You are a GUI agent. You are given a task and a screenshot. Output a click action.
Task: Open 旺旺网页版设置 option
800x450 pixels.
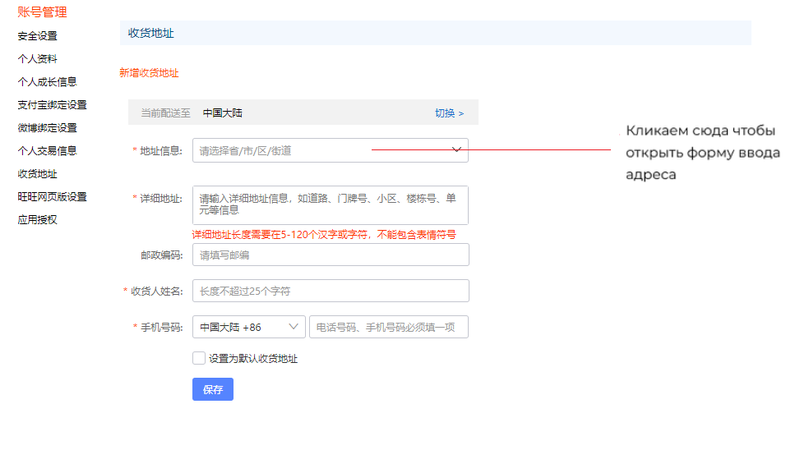52,197
